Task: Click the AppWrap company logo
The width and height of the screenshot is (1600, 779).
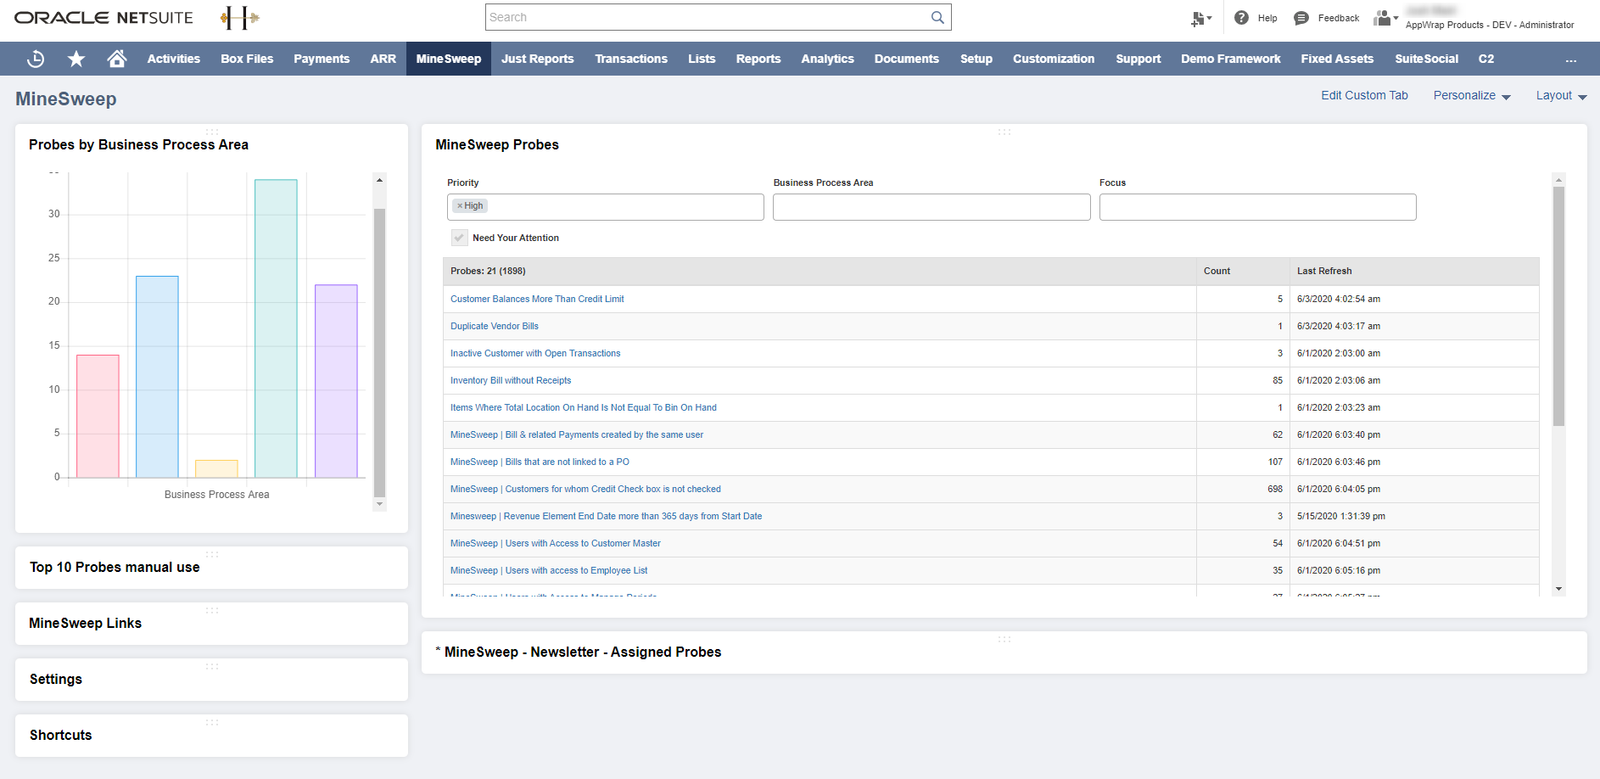Action: [239, 17]
